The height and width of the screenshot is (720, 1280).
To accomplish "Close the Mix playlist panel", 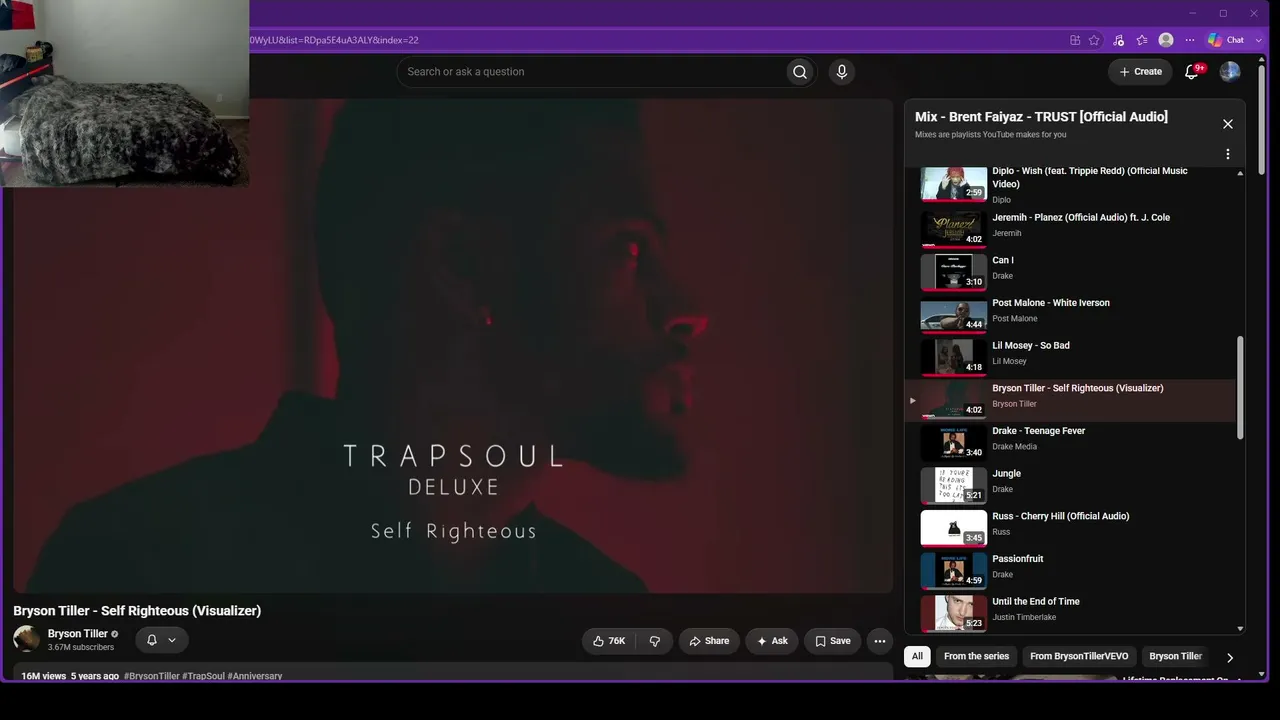I will click(x=1228, y=124).
